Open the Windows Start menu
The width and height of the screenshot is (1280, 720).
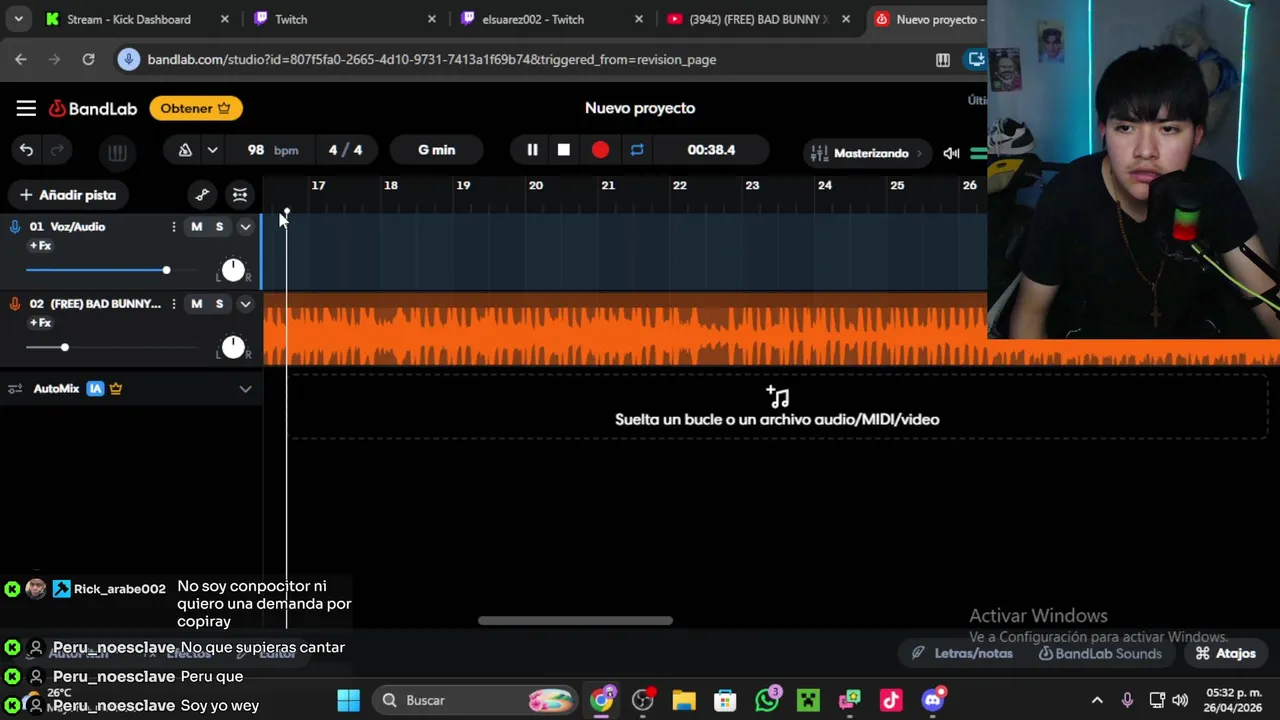[348, 700]
